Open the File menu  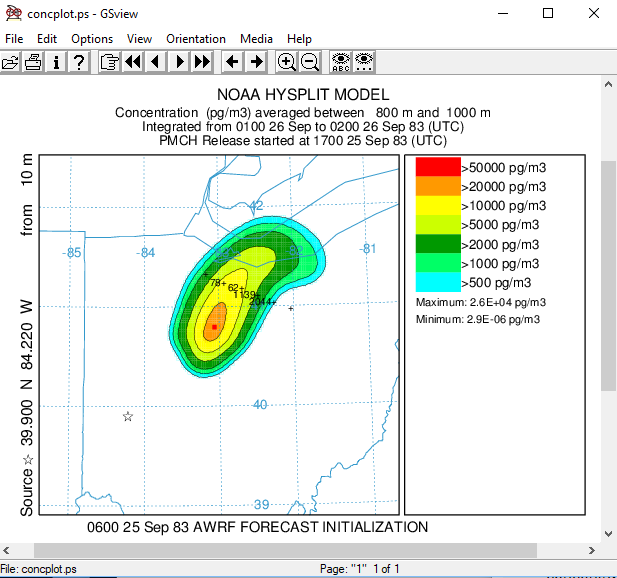click(14, 39)
